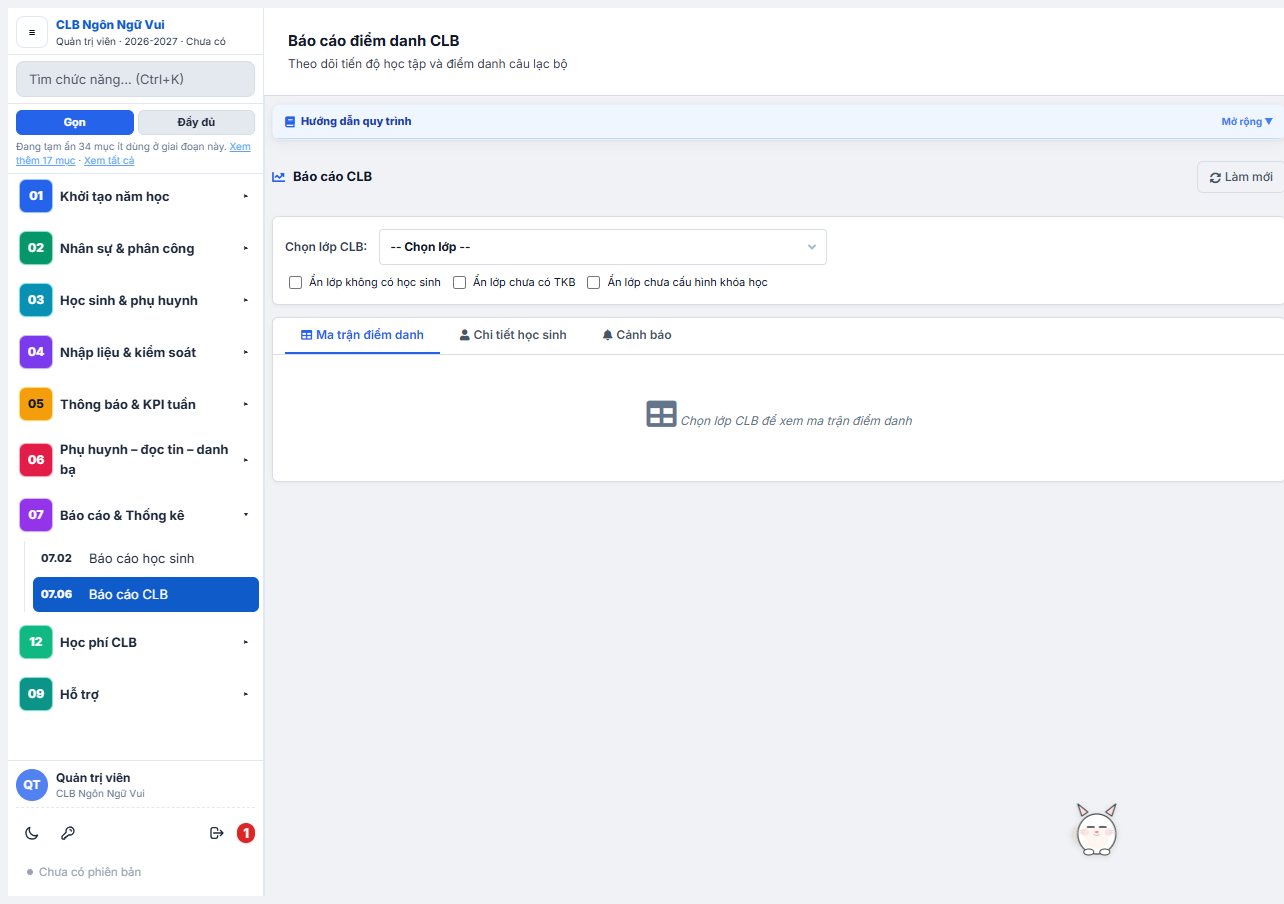Expand the Hướng dẫn quy trình panel via Mở rộng

[1247, 122]
